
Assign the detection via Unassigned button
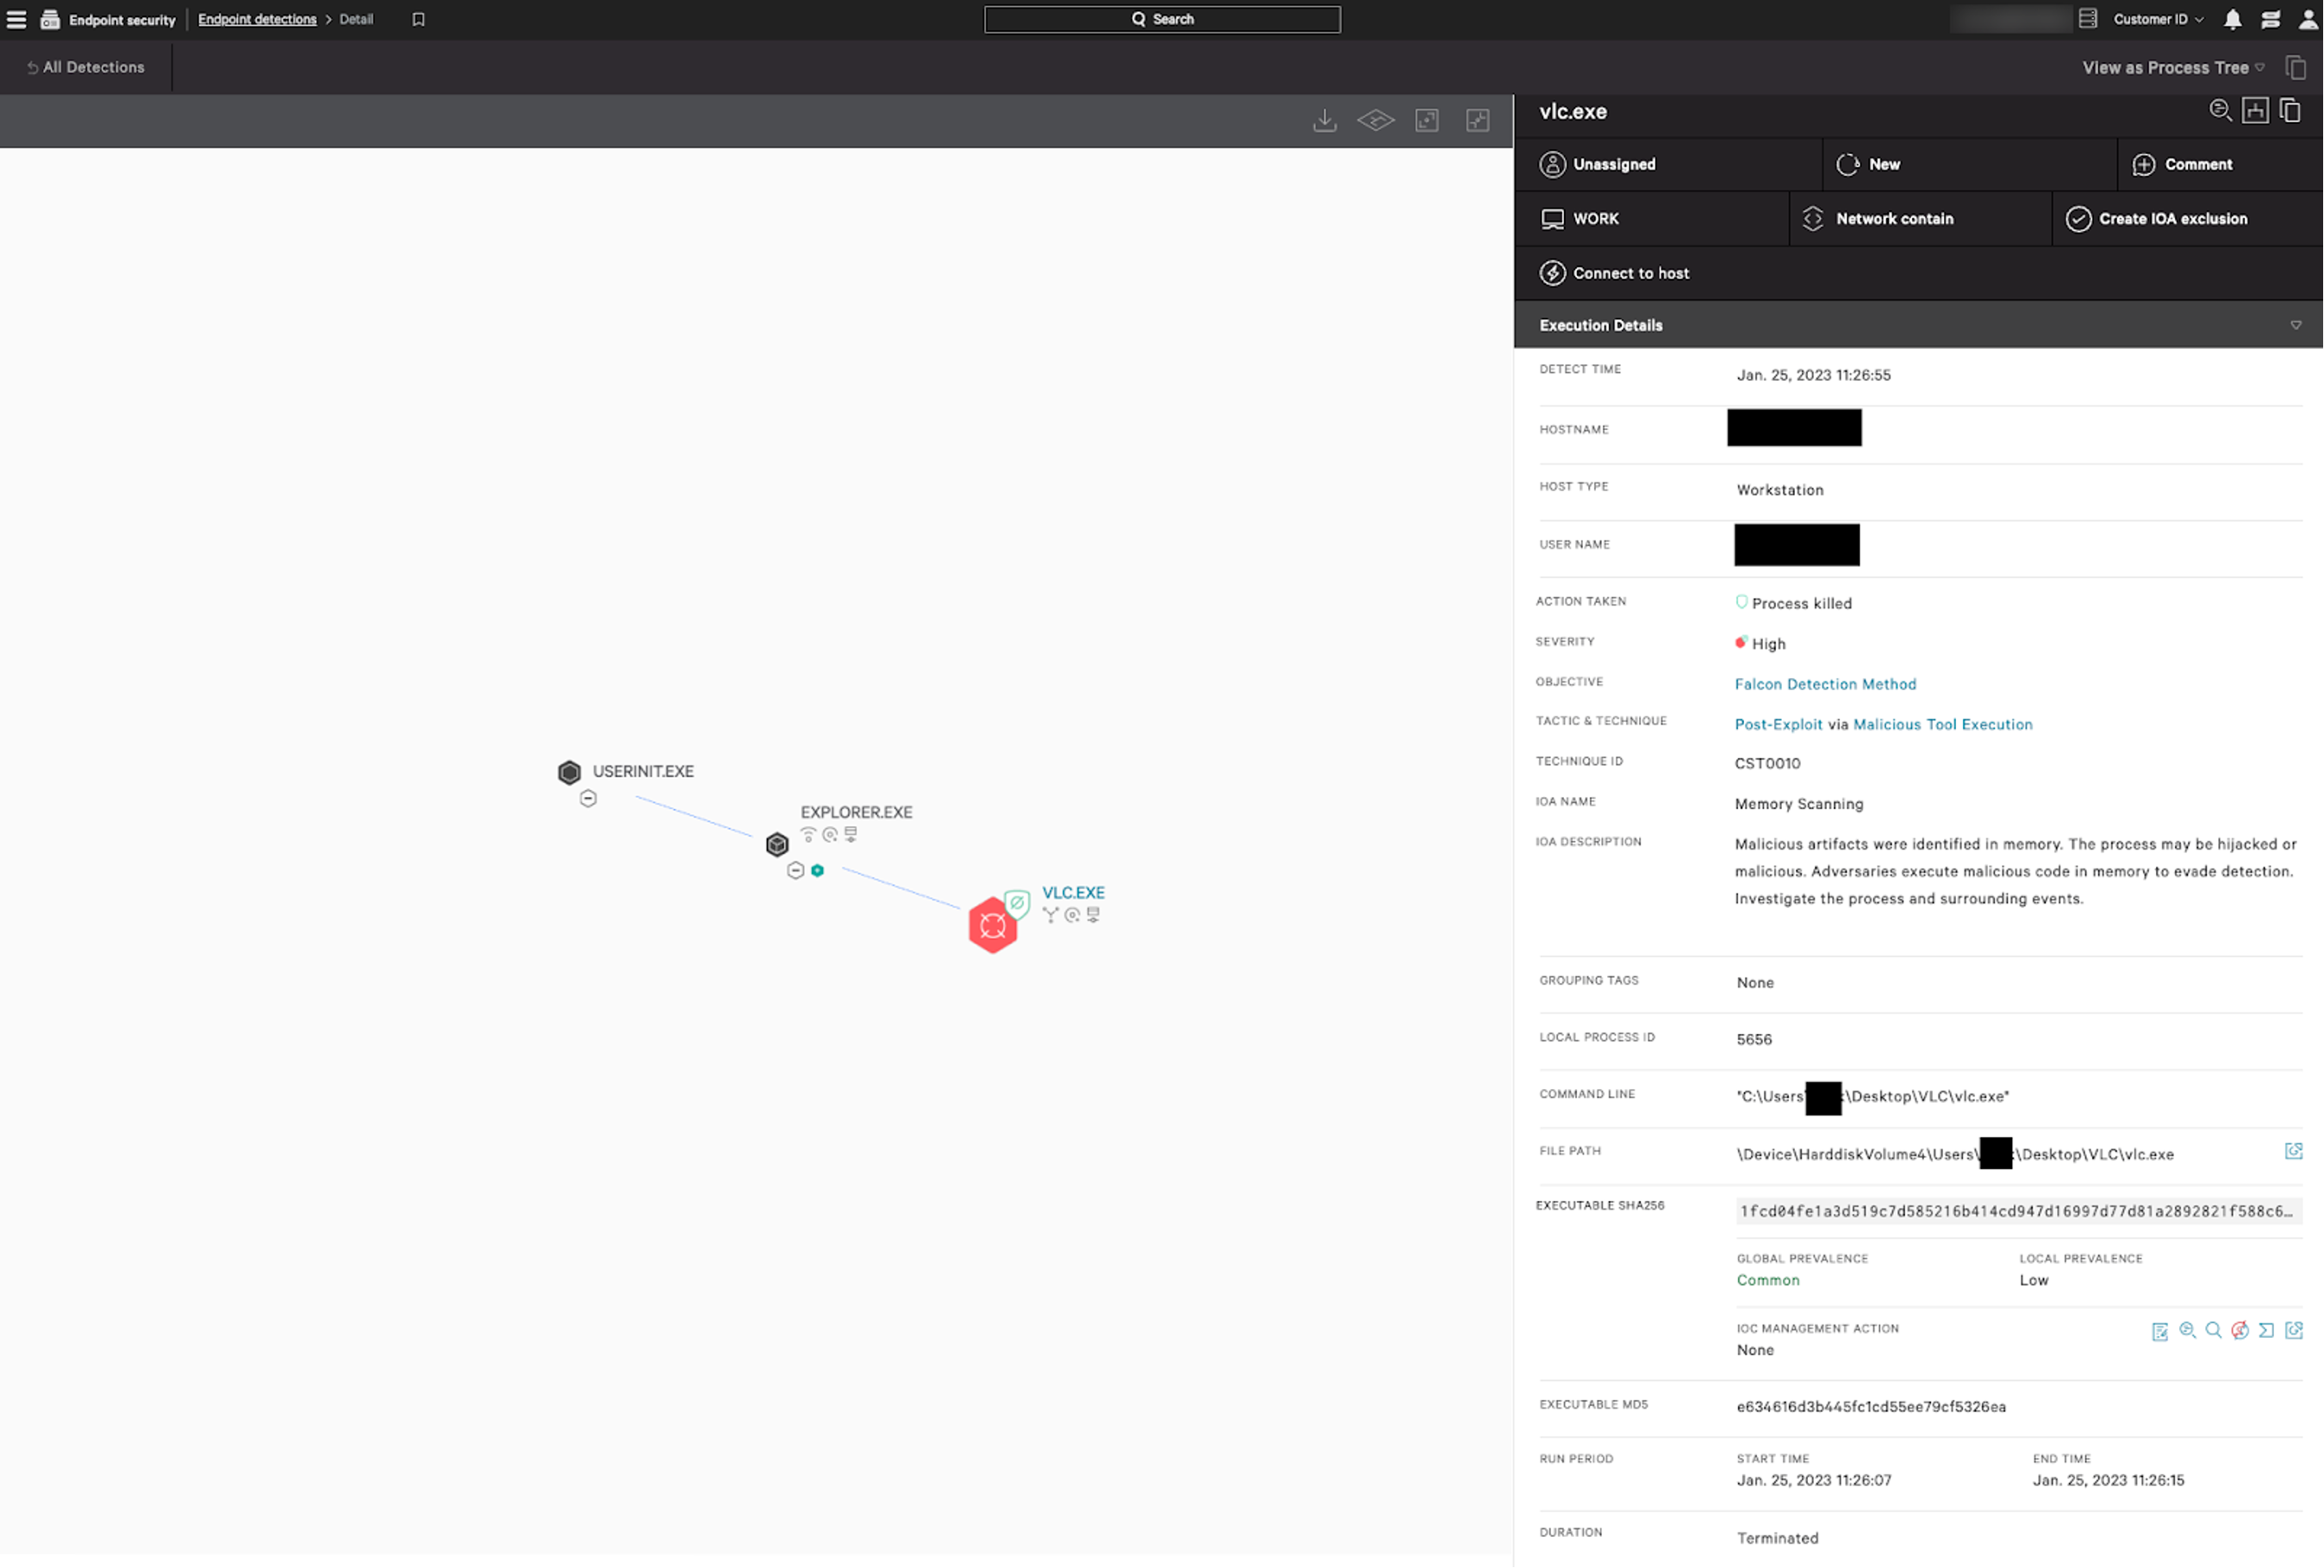pos(1668,165)
